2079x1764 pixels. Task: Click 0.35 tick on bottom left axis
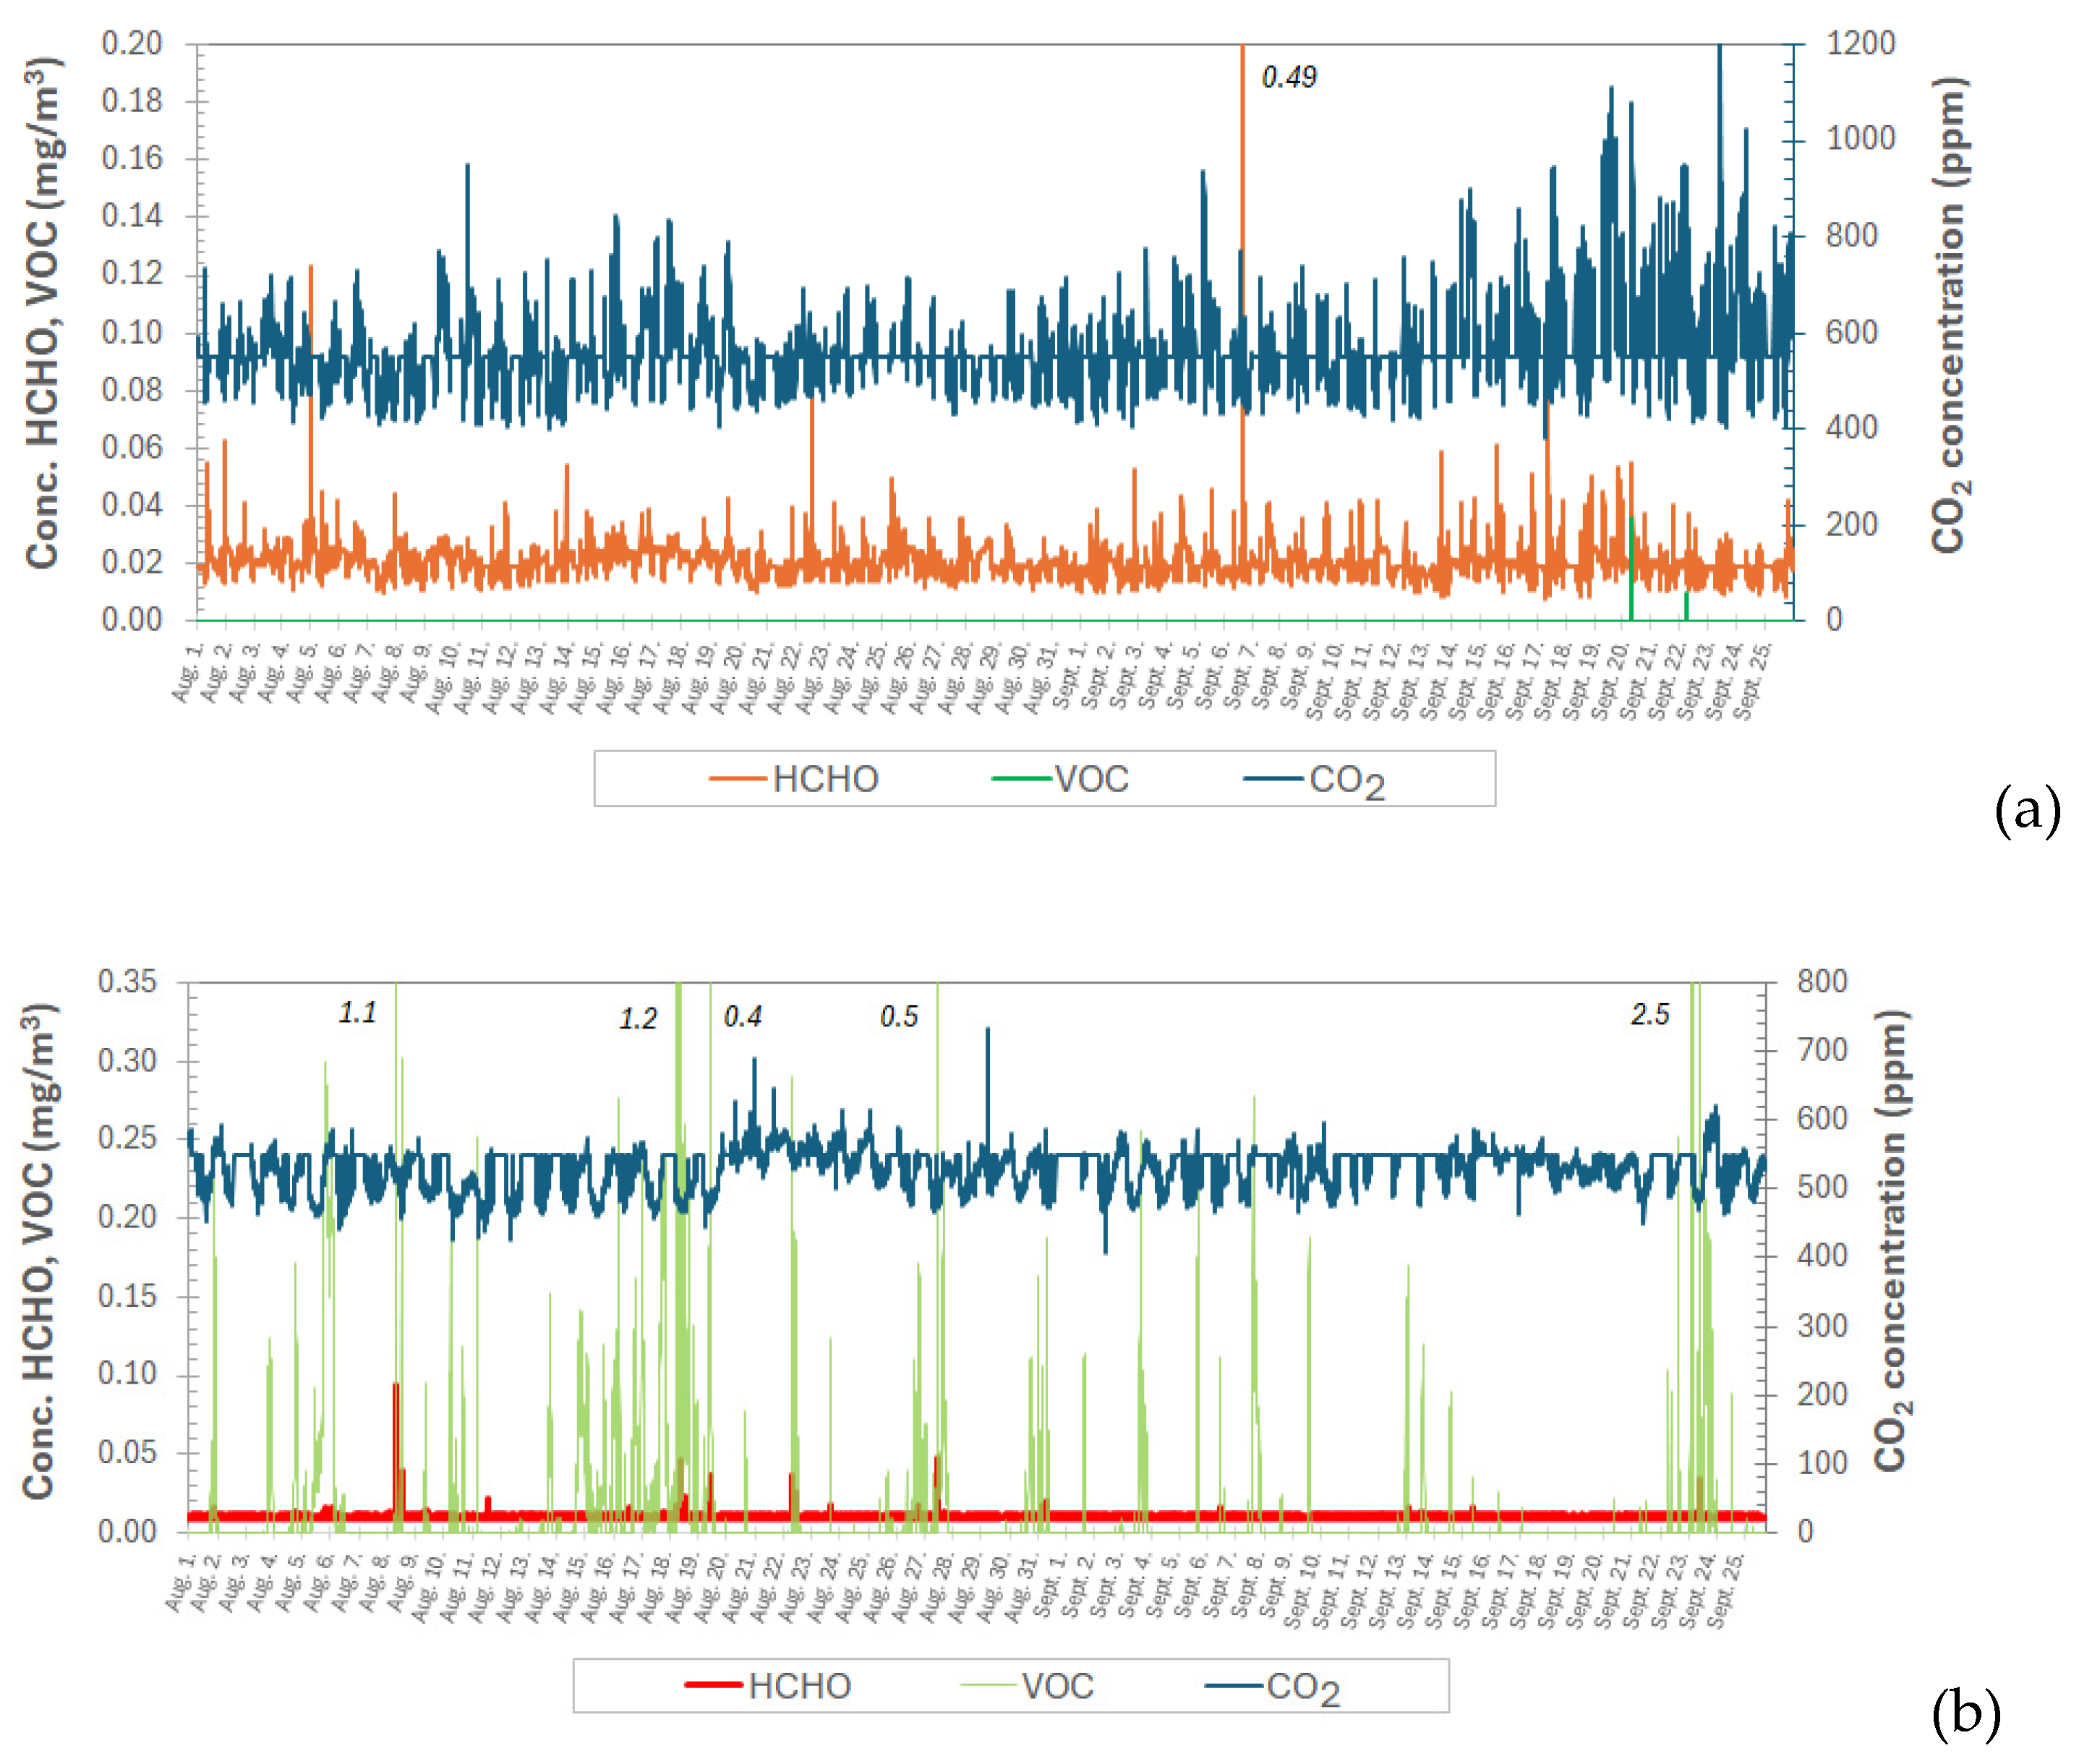pyautogui.click(x=127, y=981)
